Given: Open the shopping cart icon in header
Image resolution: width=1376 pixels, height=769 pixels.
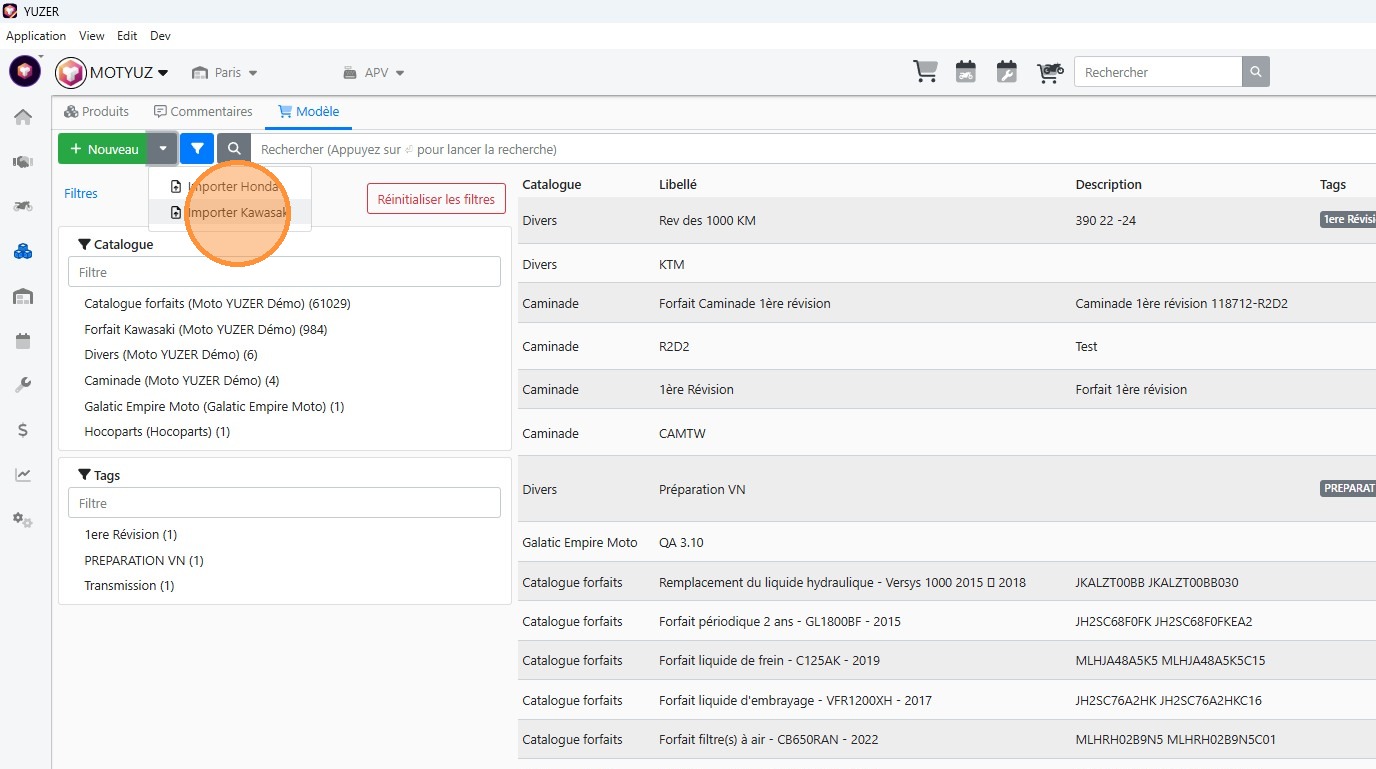Looking at the screenshot, I should coord(925,72).
